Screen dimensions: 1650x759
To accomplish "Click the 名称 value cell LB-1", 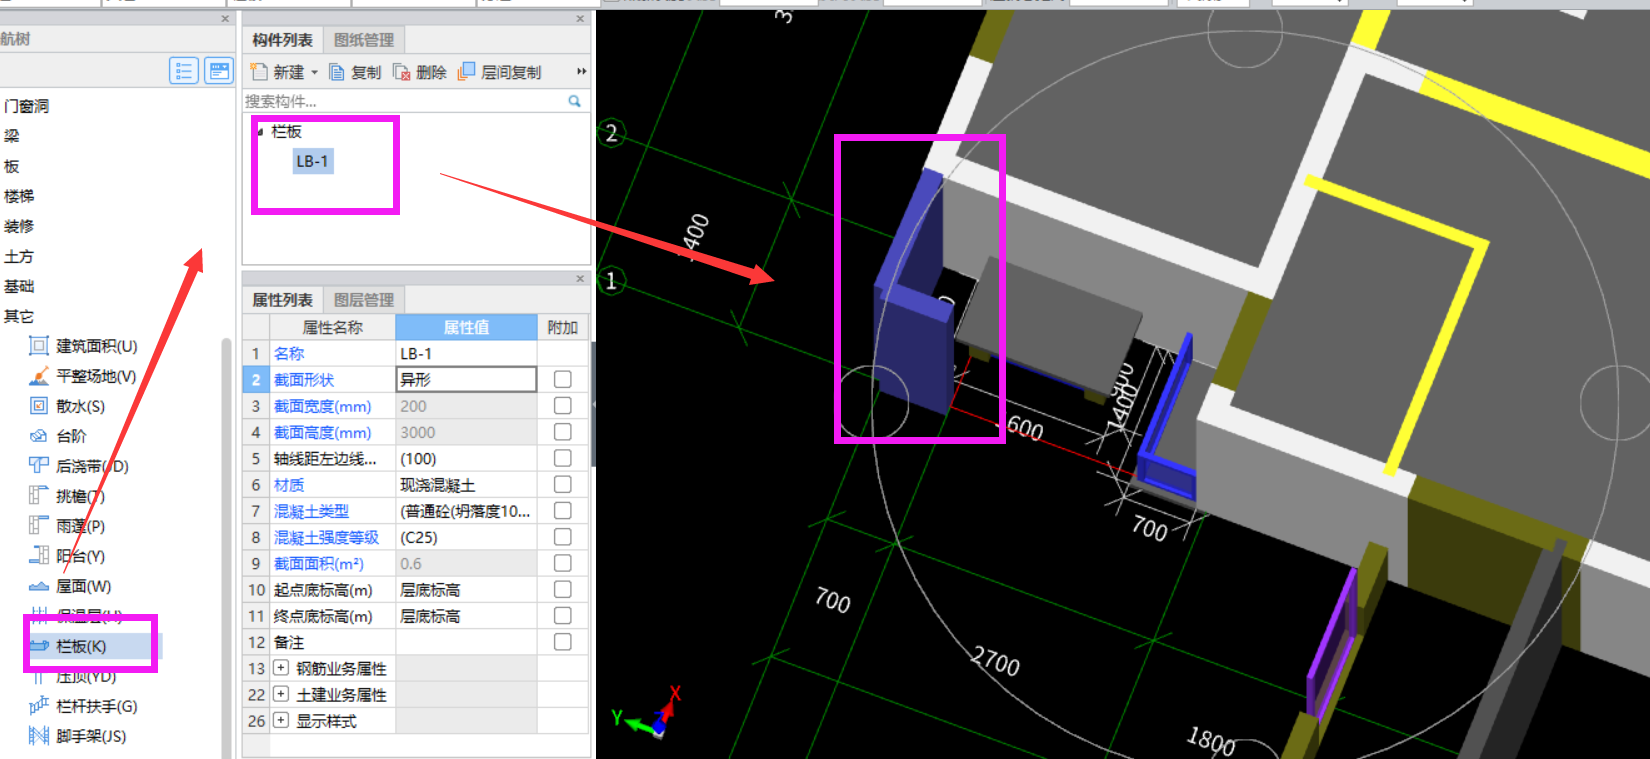I will [x=466, y=353].
